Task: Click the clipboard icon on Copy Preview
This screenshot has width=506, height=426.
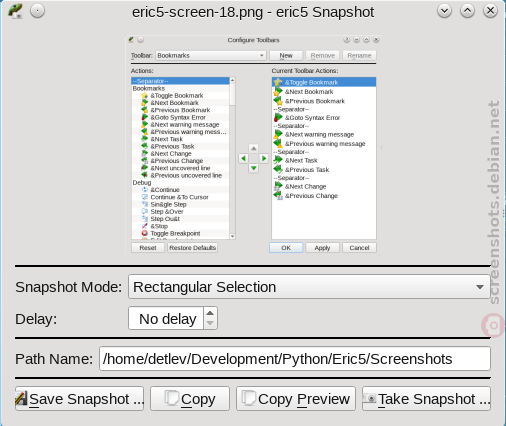Action: point(248,398)
